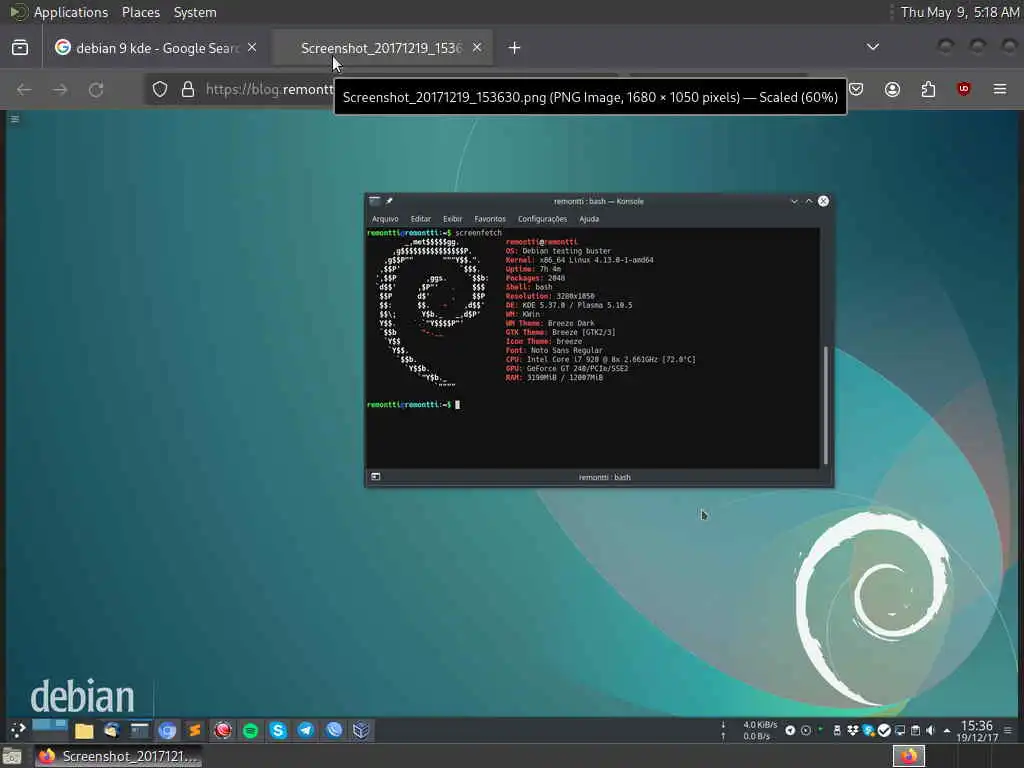Open Firefox View from the tab bar
The height and width of the screenshot is (768, 1024).
point(20,48)
